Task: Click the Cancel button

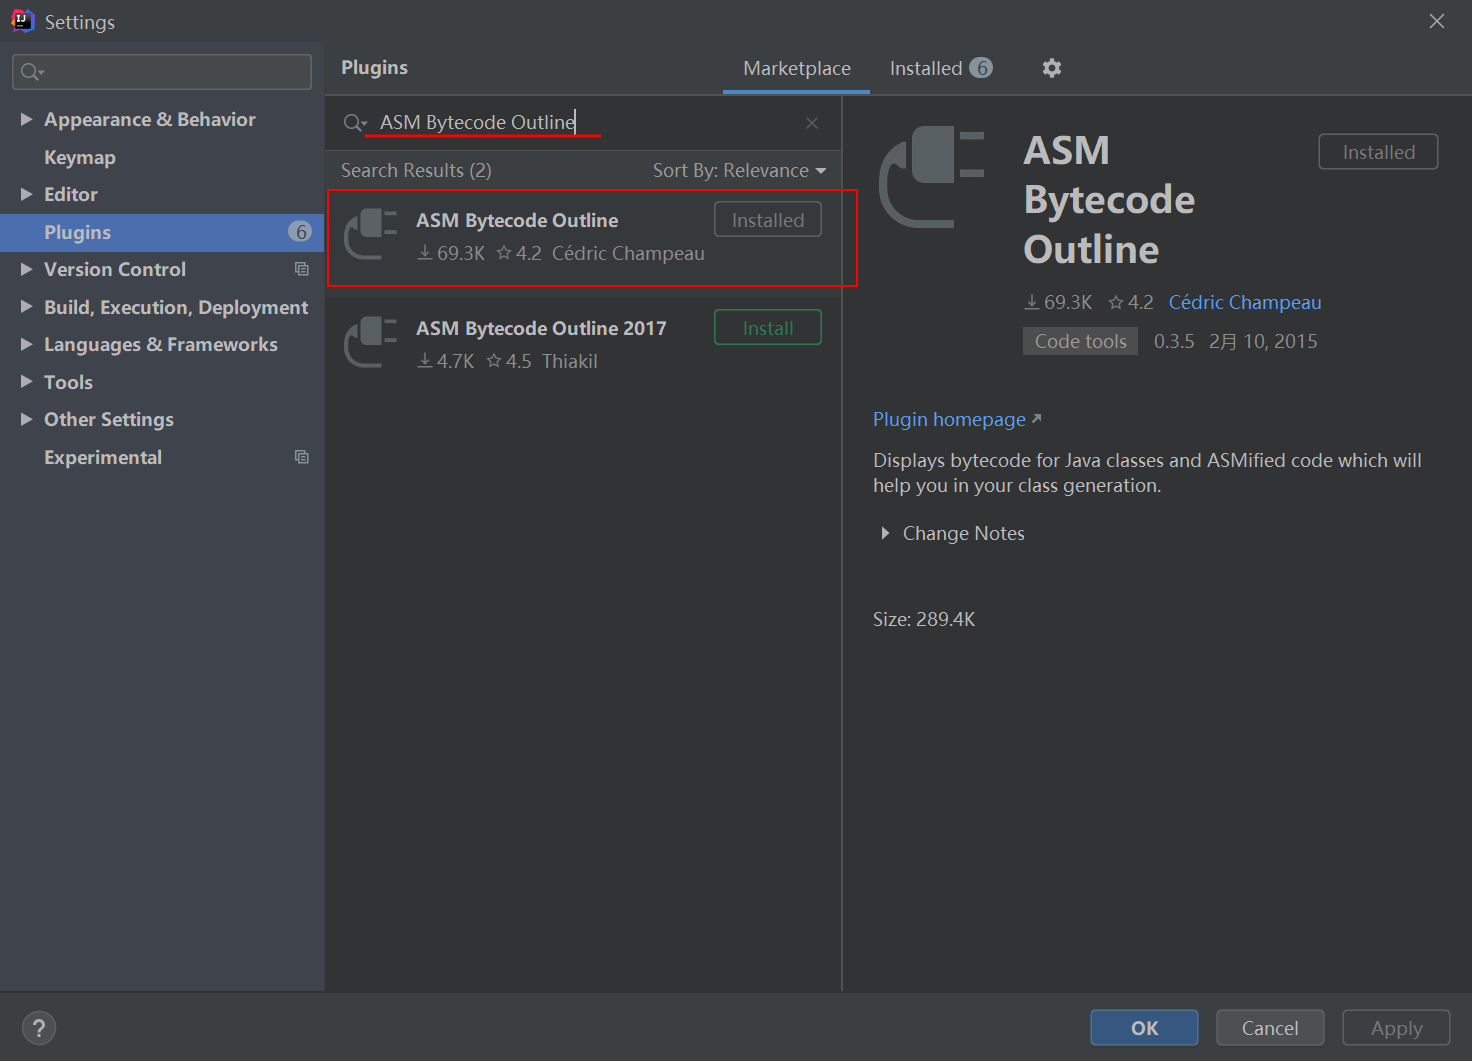Action: pyautogui.click(x=1270, y=1028)
